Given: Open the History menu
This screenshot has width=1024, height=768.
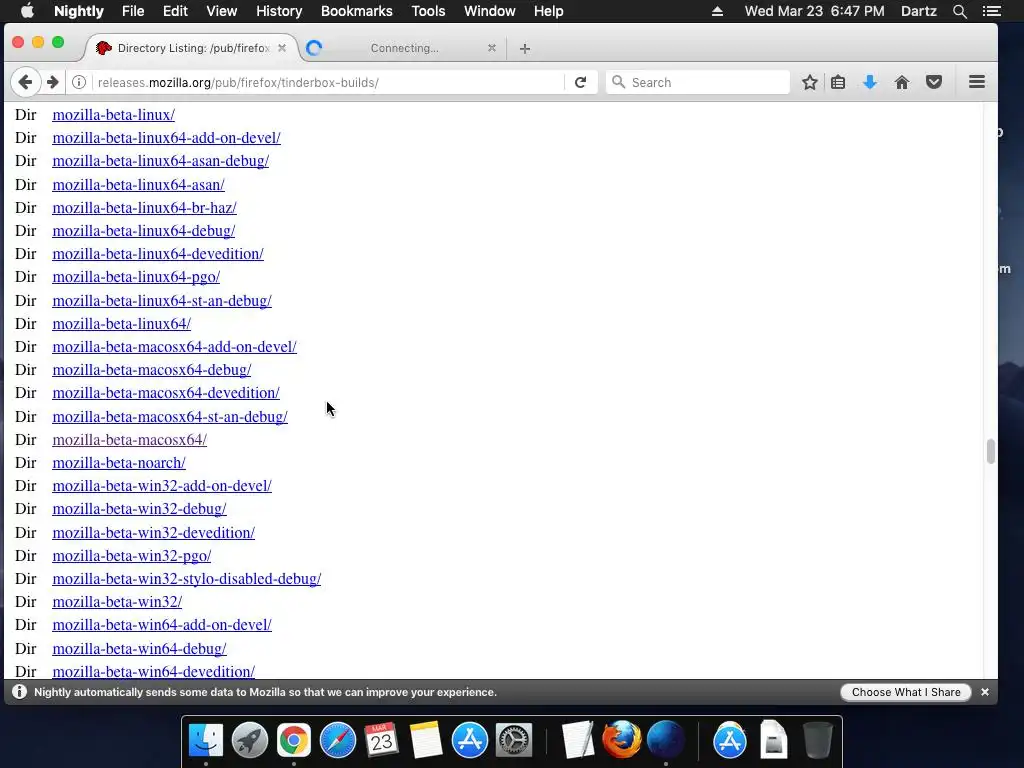Looking at the screenshot, I should (279, 11).
